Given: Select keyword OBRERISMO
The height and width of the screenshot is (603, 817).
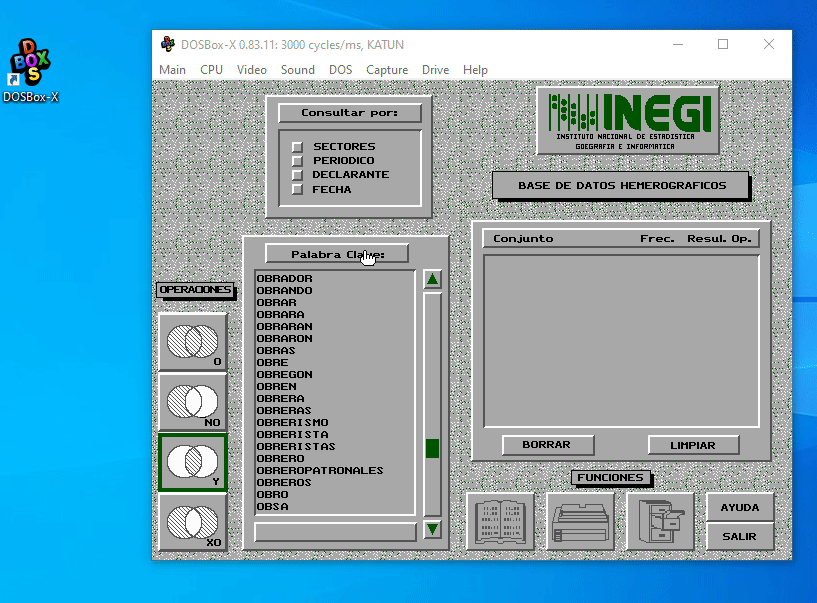Looking at the screenshot, I should (292, 422).
